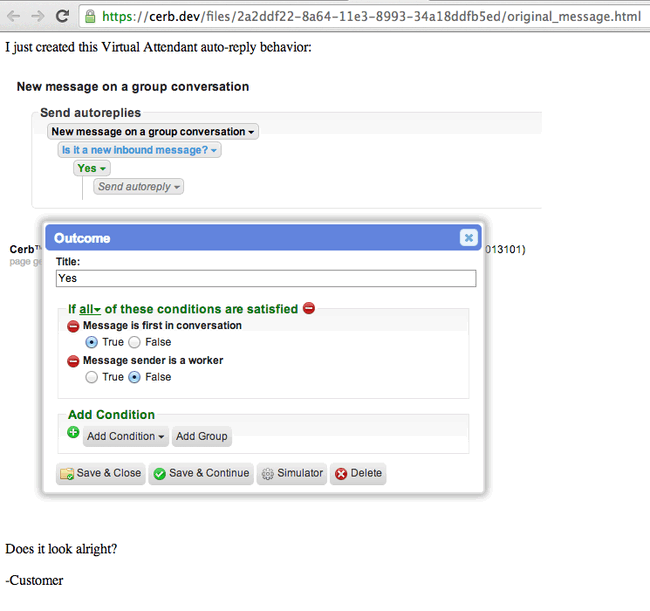Select False for message is first in conversation
The width and height of the screenshot is (650, 611).
[x=134, y=342]
